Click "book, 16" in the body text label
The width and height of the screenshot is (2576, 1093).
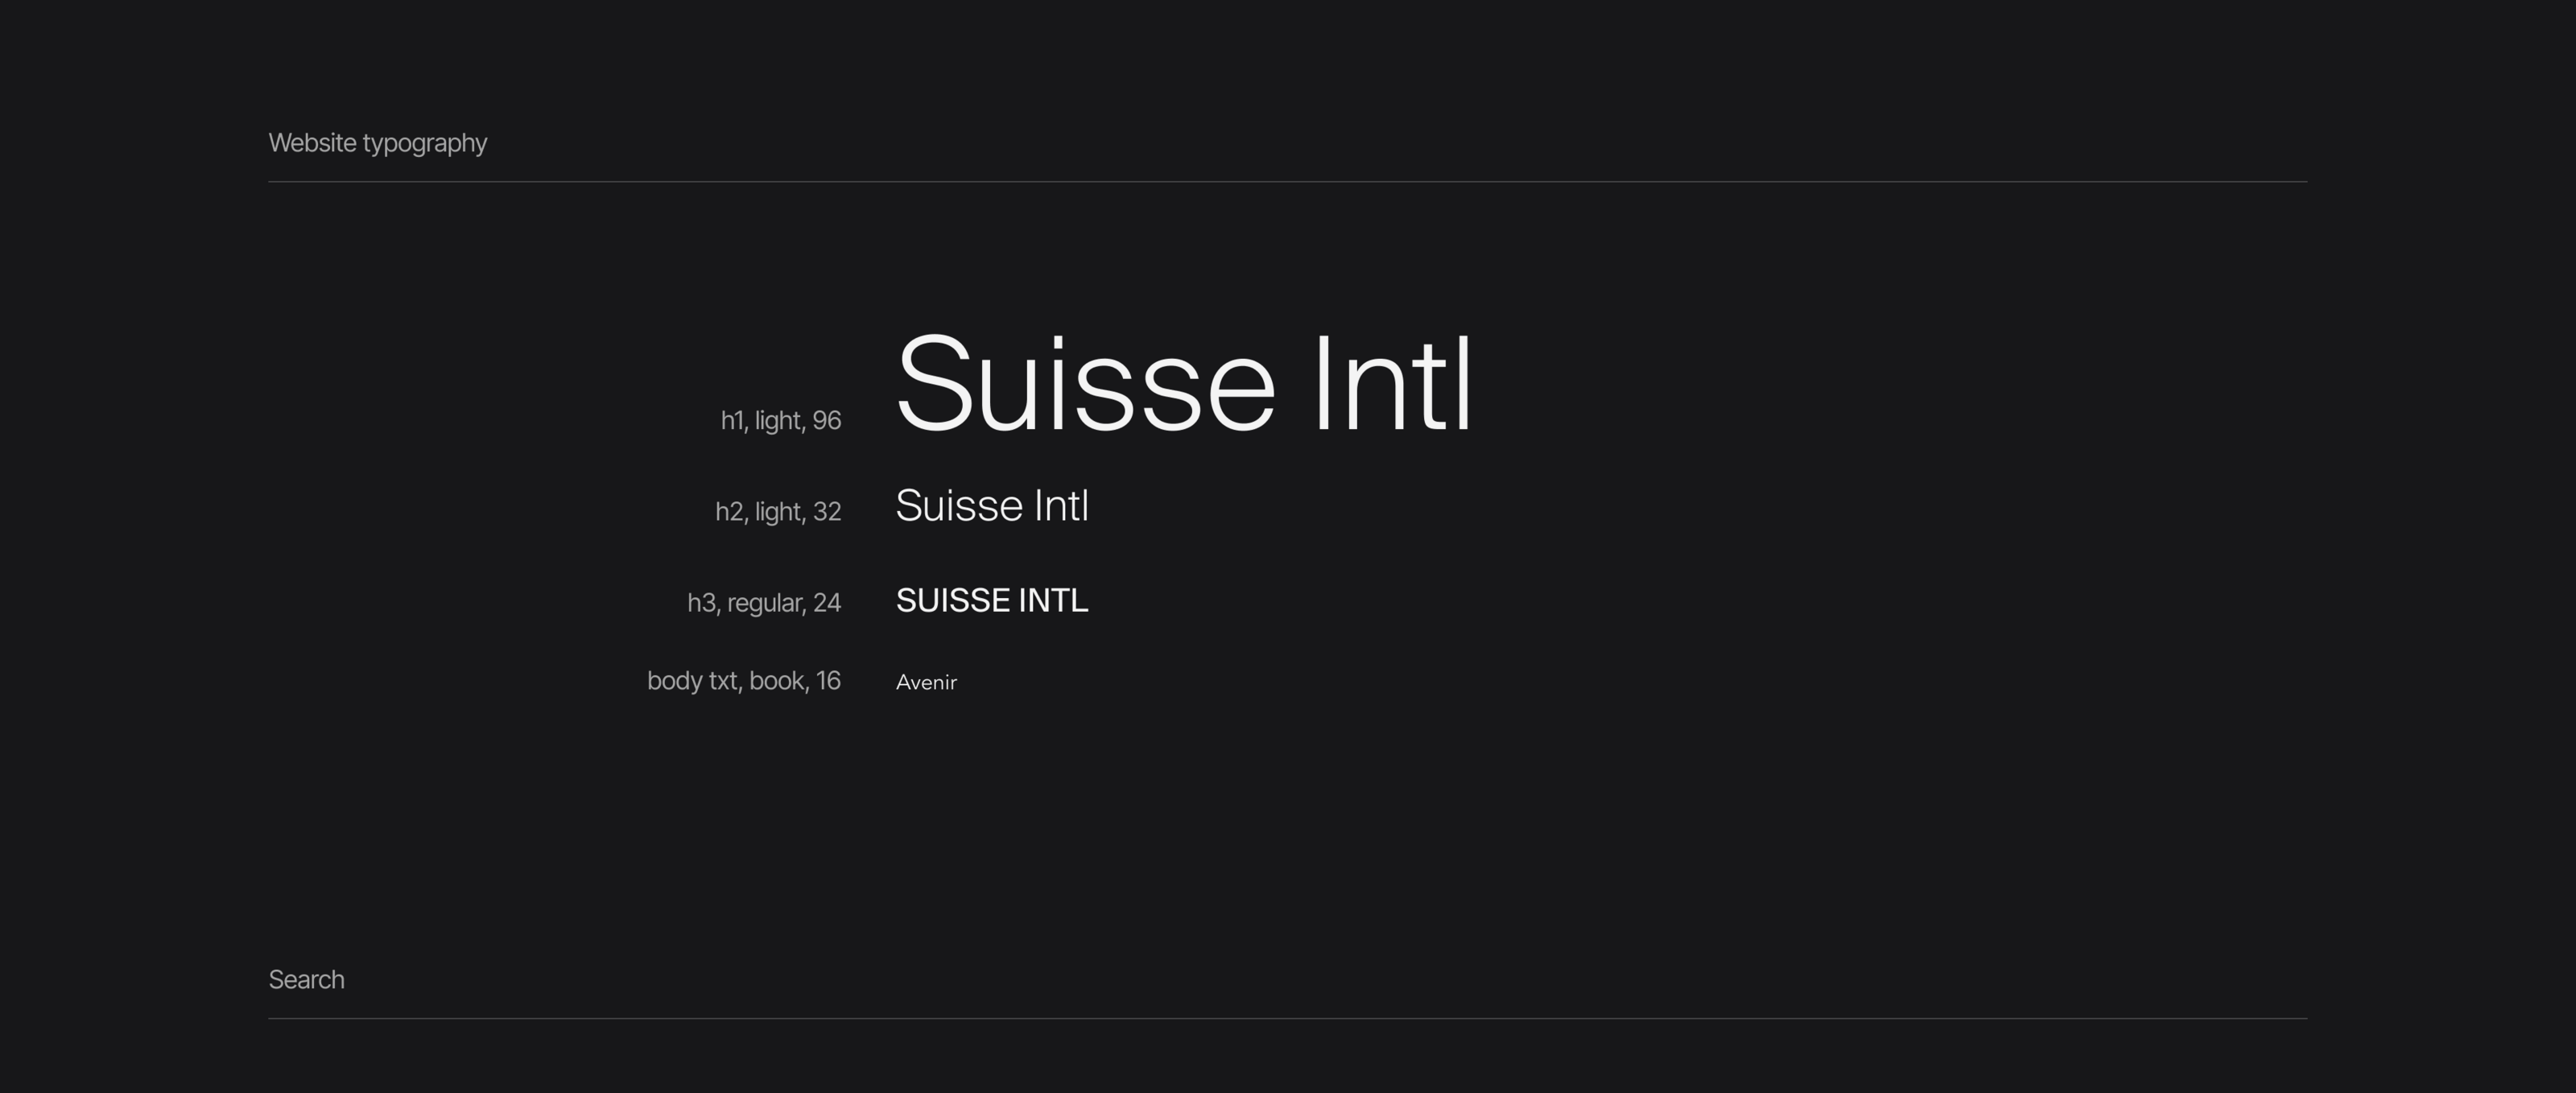(x=794, y=681)
